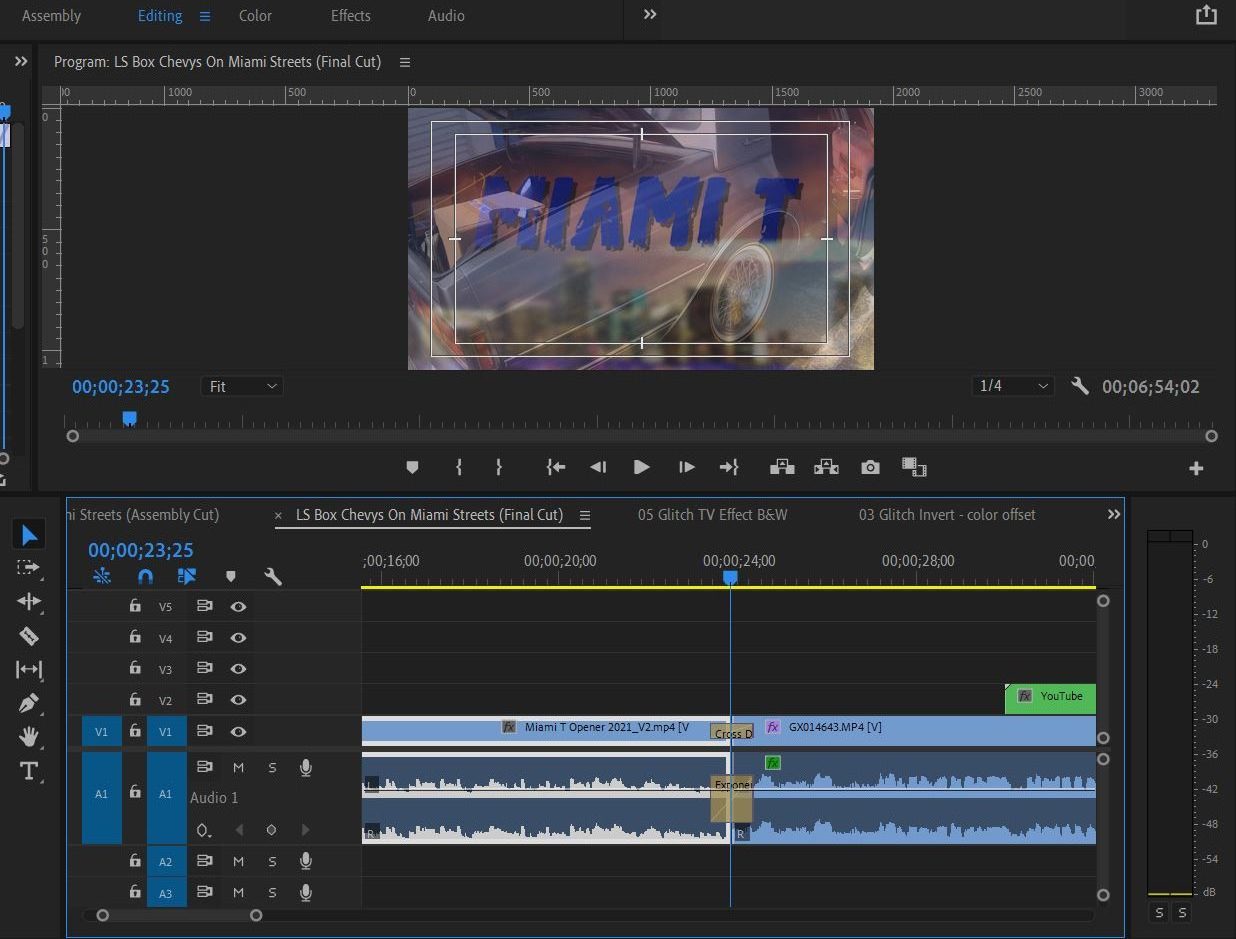Select the Pen tool
Screen dimensions: 1236x939
(x=29, y=703)
